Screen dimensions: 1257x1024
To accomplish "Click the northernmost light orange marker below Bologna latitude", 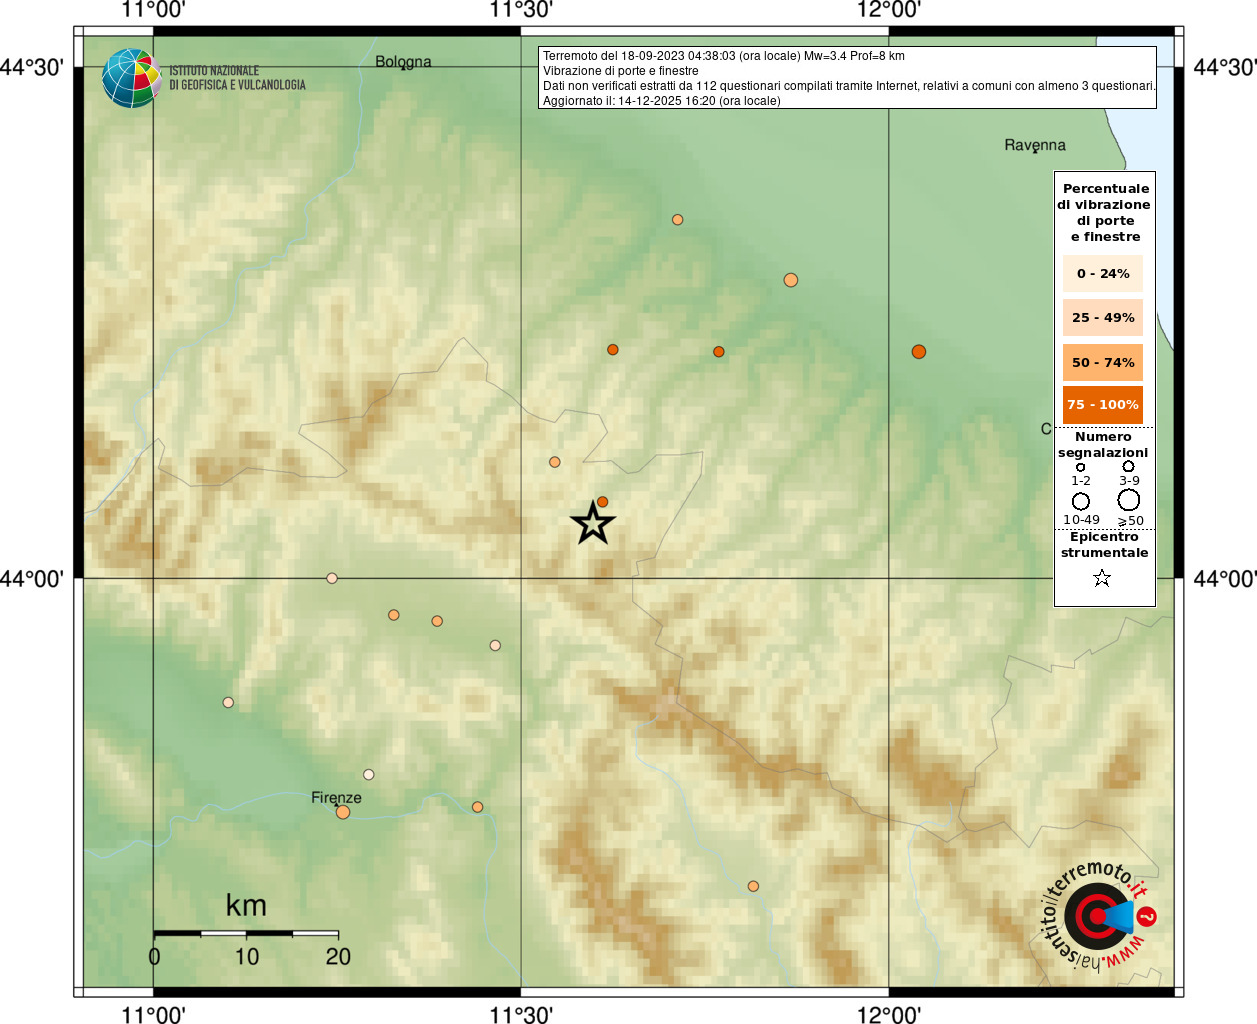I will click(678, 220).
